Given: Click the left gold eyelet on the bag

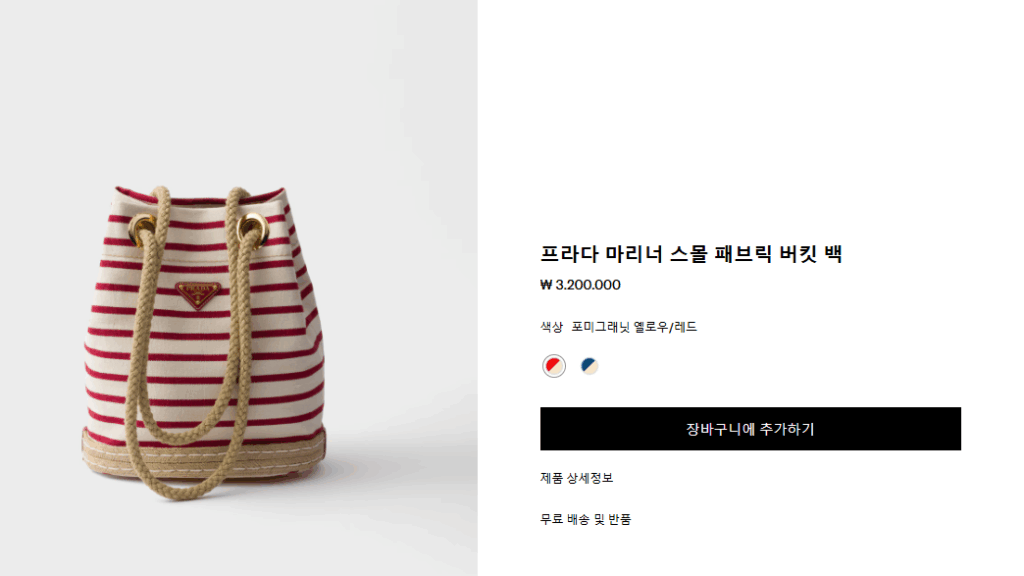Looking at the screenshot, I should pyautogui.click(x=143, y=230).
